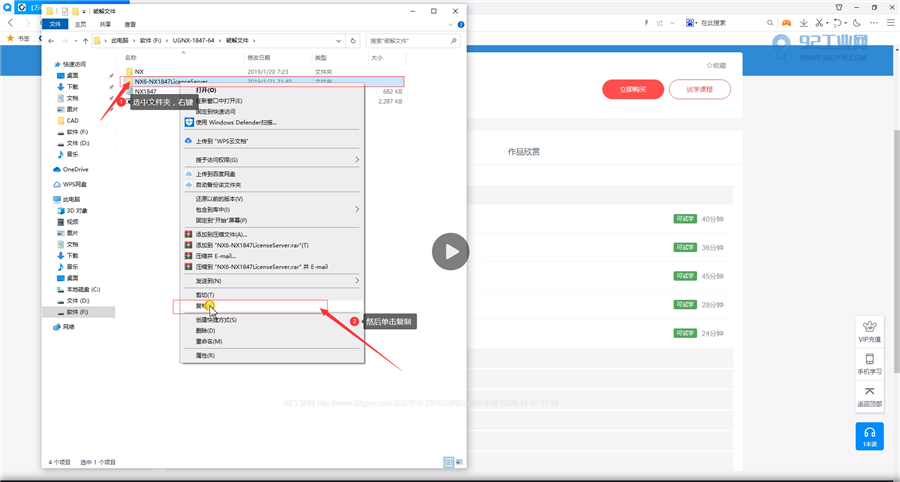900x482 pixels.
Task: Go up one folder level in Explorer
Action: [86, 41]
